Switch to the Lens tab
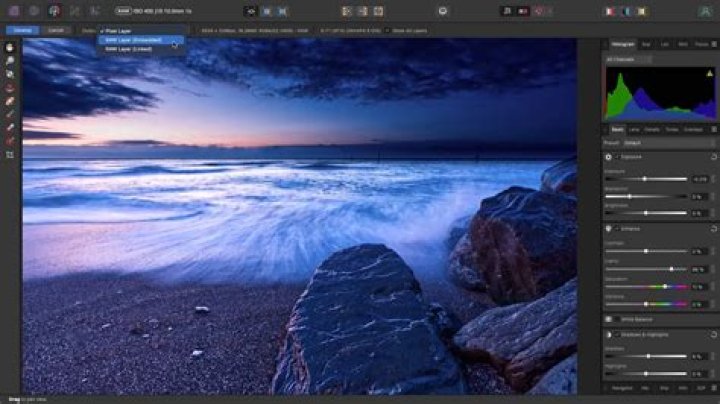 (634, 130)
